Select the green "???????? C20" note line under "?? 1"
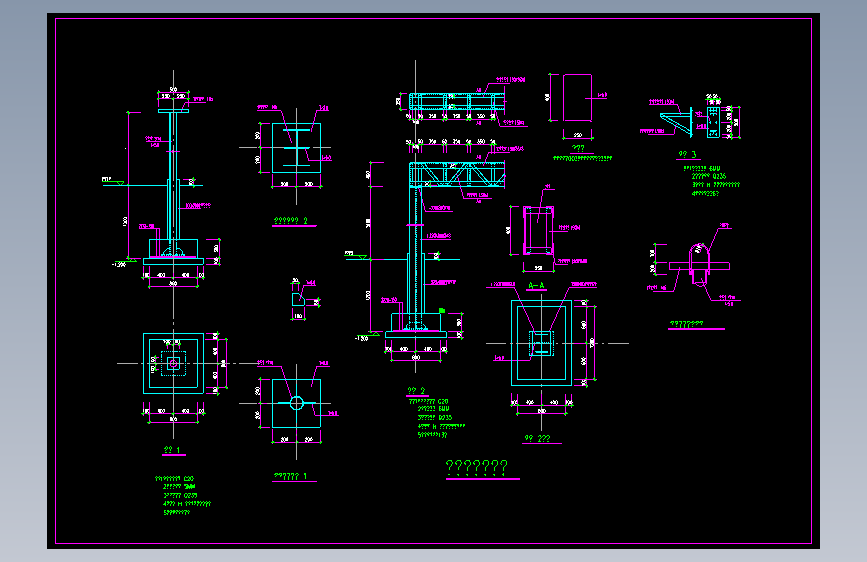This screenshot has width=867, height=562. click(x=175, y=478)
